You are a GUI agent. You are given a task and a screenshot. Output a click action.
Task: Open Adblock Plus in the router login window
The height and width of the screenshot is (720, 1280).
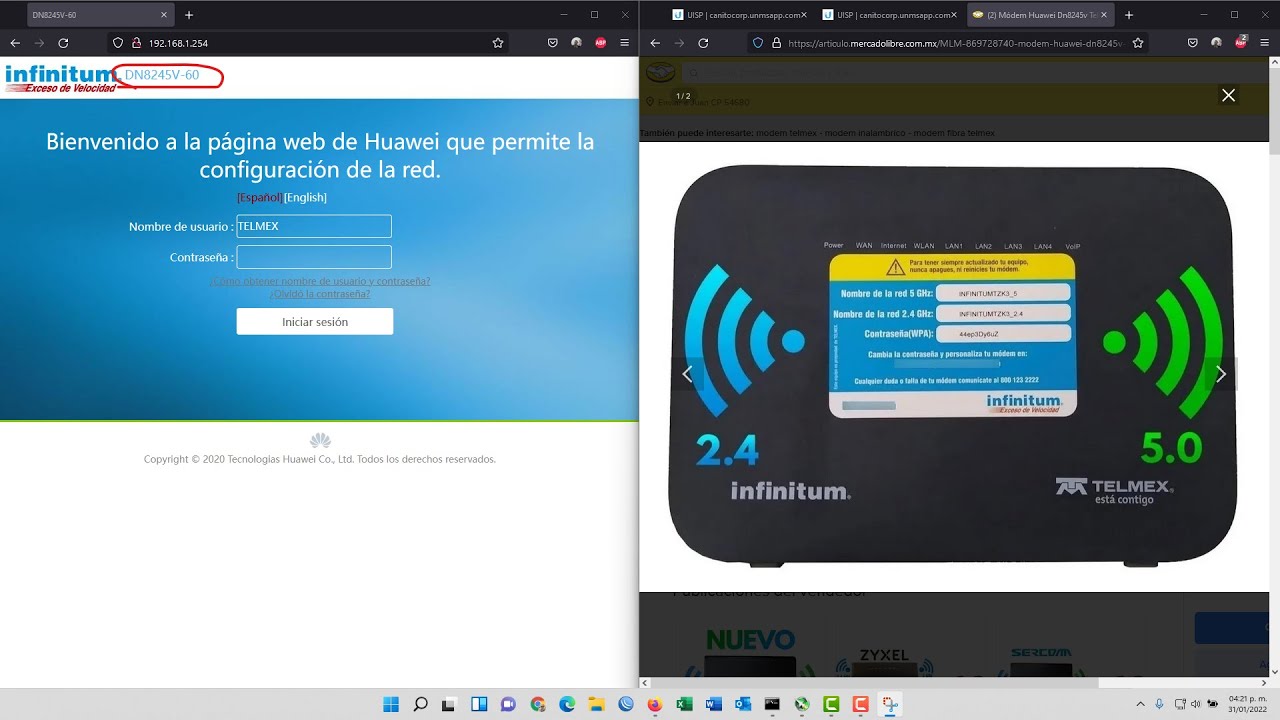pyautogui.click(x=600, y=43)
